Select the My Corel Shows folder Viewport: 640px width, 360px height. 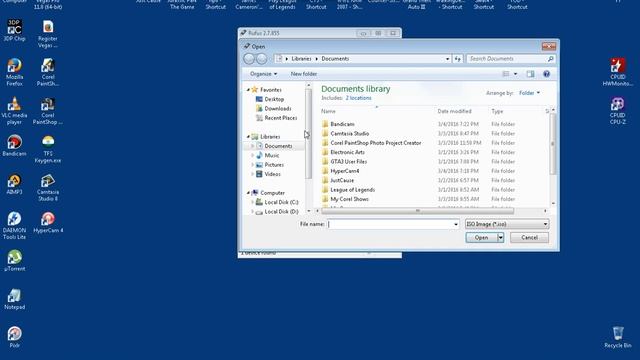[349, 199]
